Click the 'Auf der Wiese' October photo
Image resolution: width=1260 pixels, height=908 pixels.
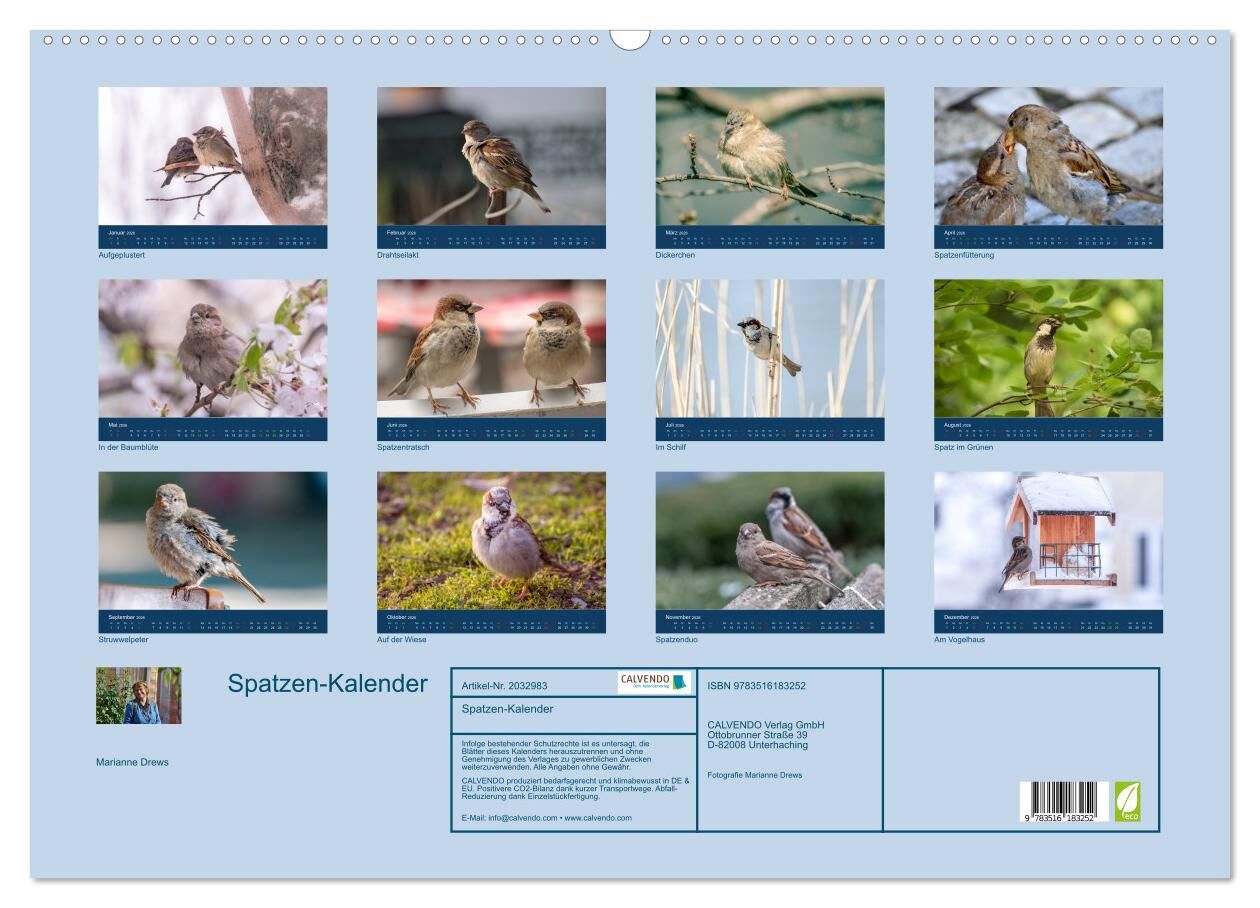491,541
